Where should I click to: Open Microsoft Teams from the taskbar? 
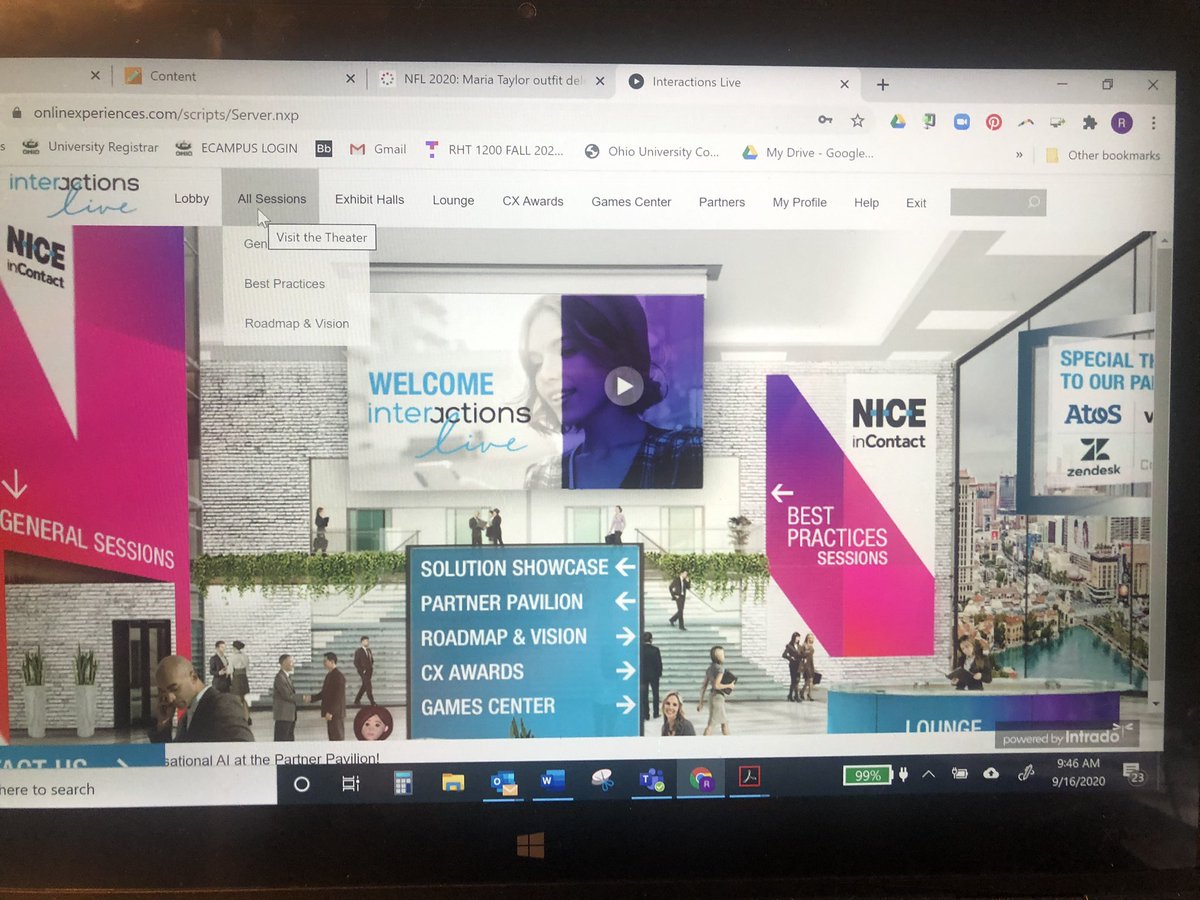pos(652,780)
